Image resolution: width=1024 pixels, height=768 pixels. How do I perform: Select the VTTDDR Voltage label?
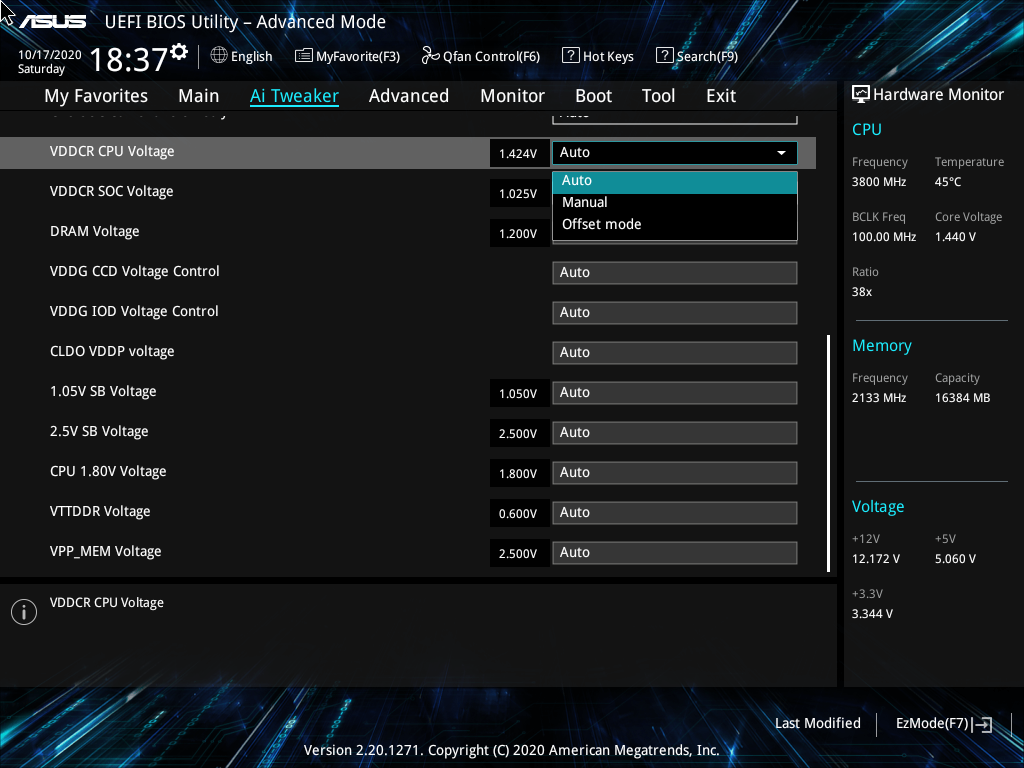(100, 511)
